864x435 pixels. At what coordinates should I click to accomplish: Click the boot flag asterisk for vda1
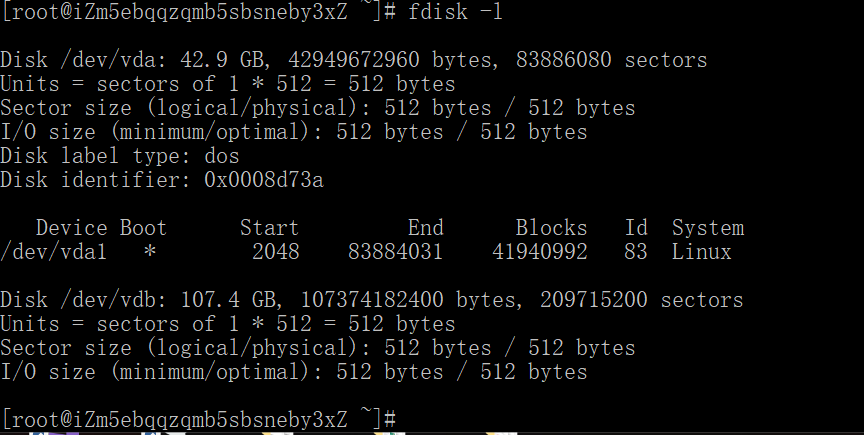(150, 252)
